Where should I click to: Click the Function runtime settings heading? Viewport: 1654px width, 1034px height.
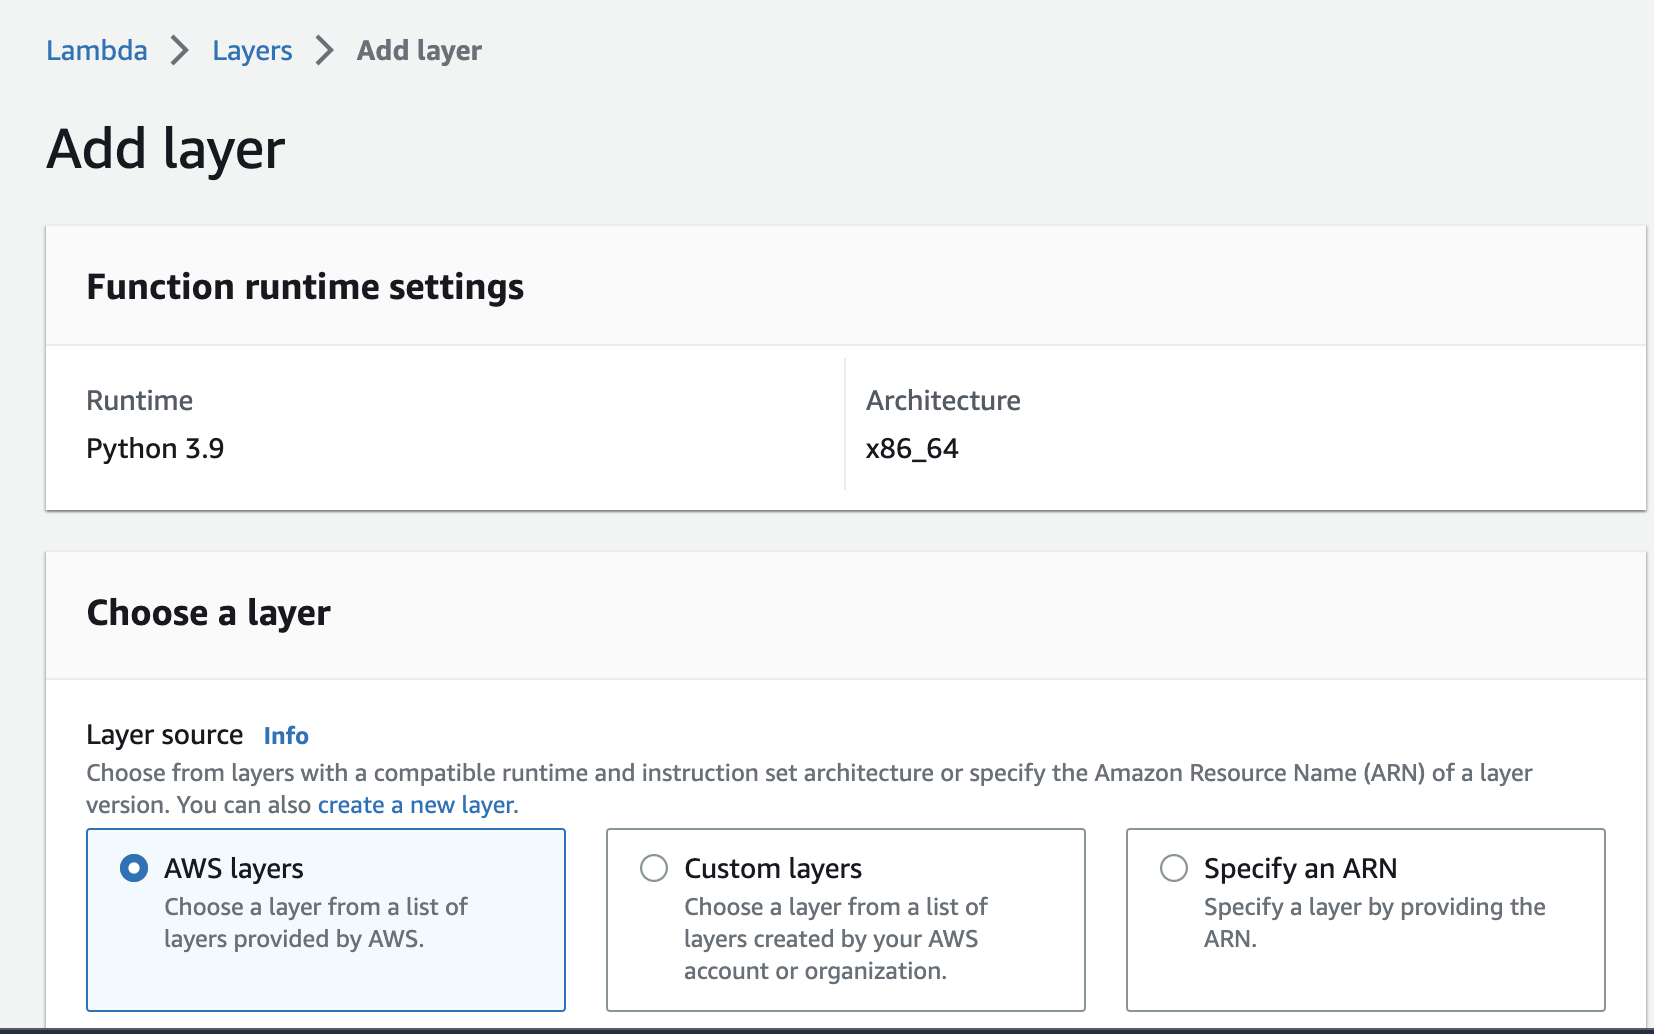(x=305, y=287)
